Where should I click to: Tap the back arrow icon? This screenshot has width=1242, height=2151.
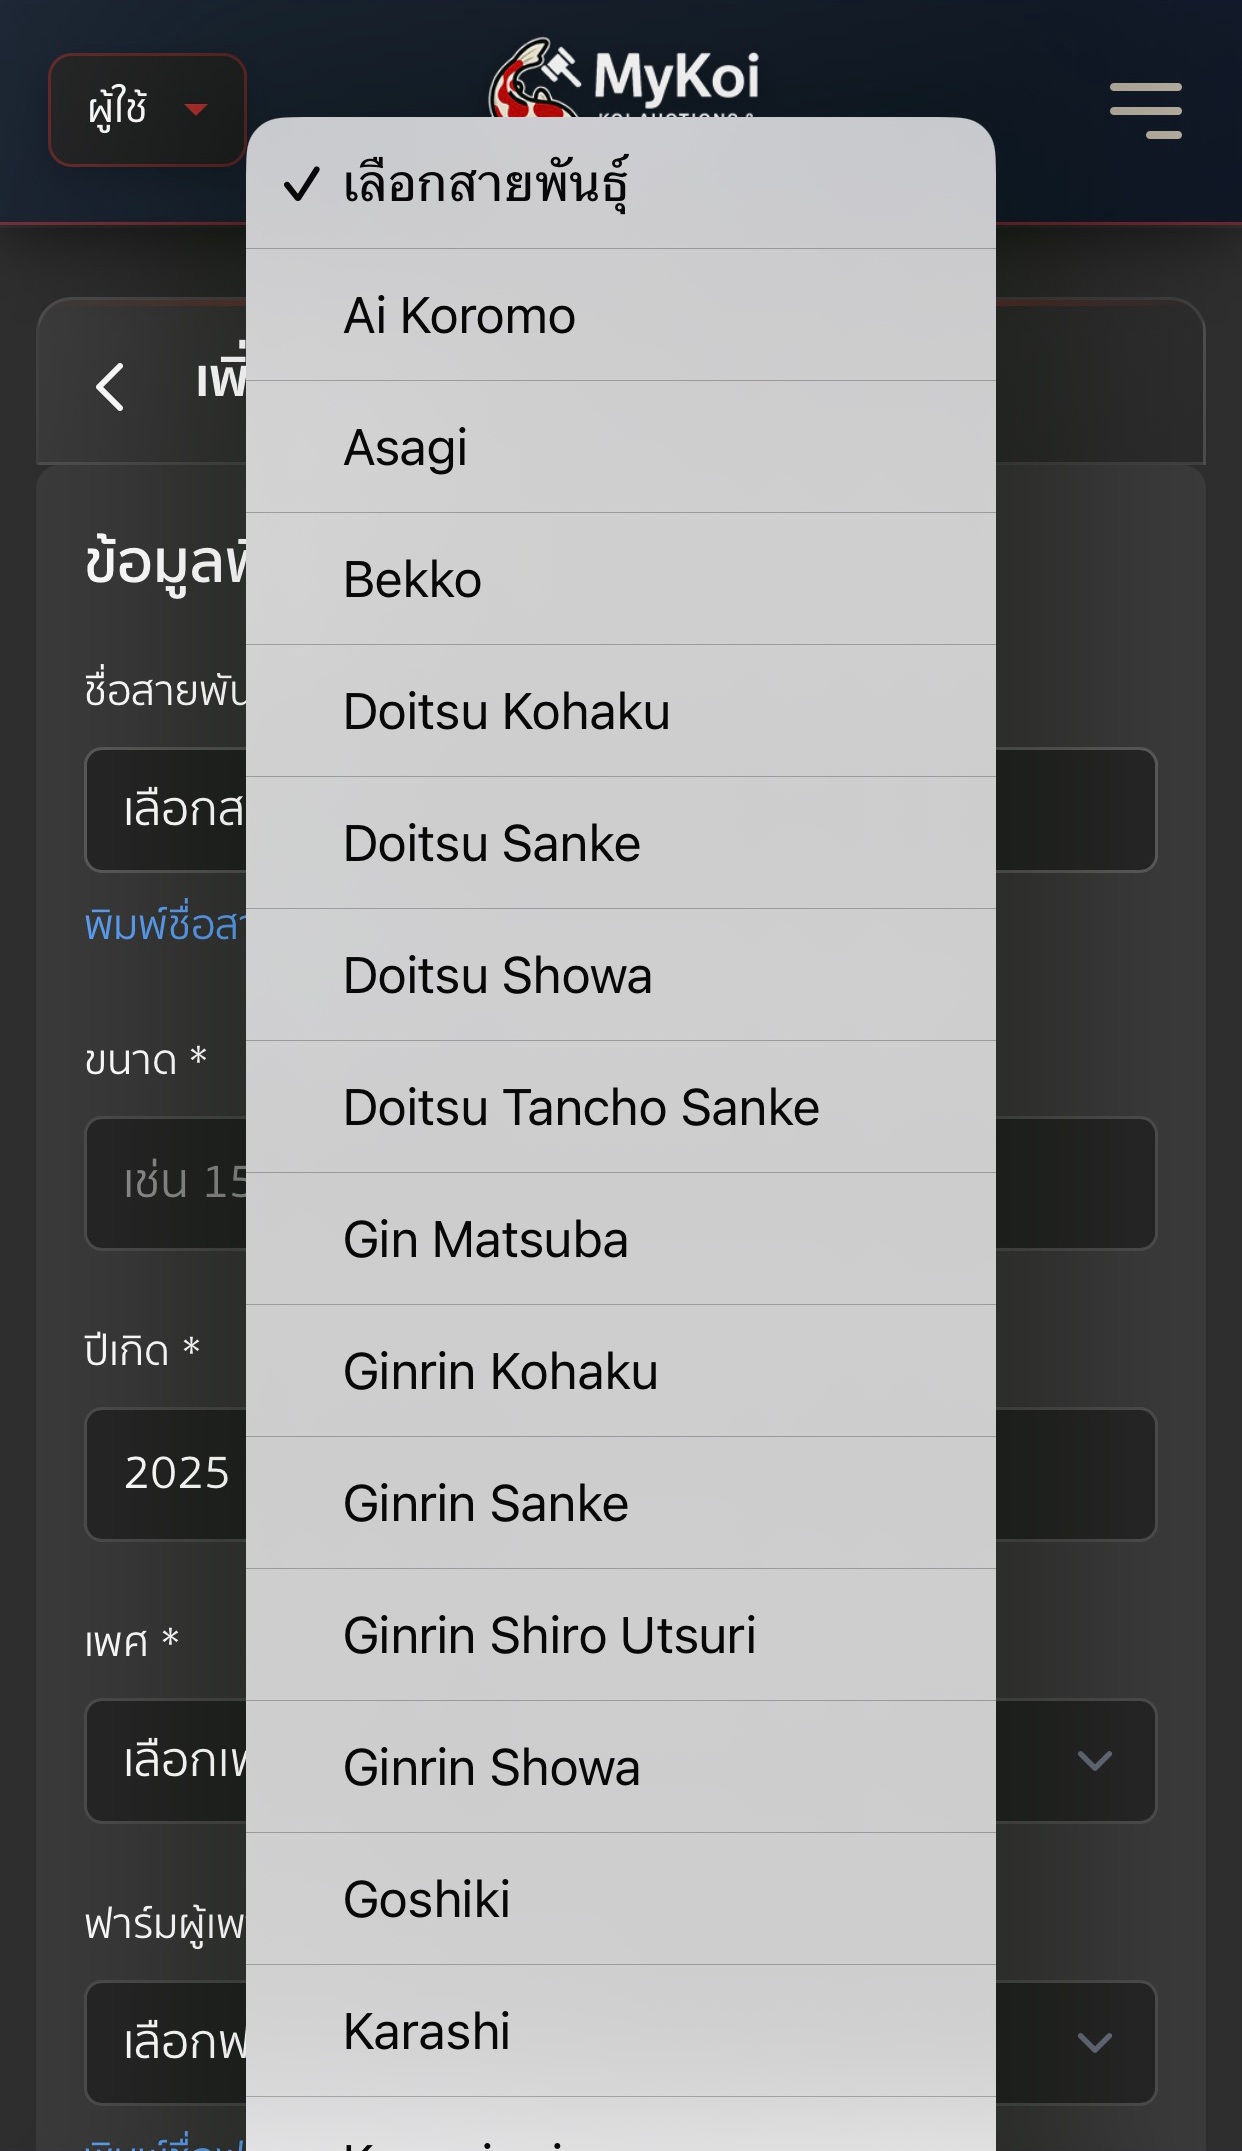(x=110, y=387)
